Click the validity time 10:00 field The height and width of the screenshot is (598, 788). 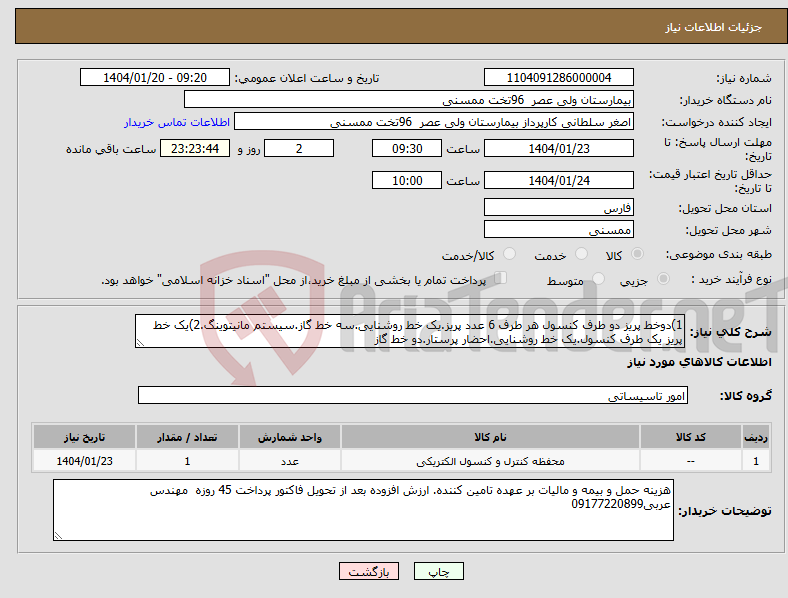point(407,180)
